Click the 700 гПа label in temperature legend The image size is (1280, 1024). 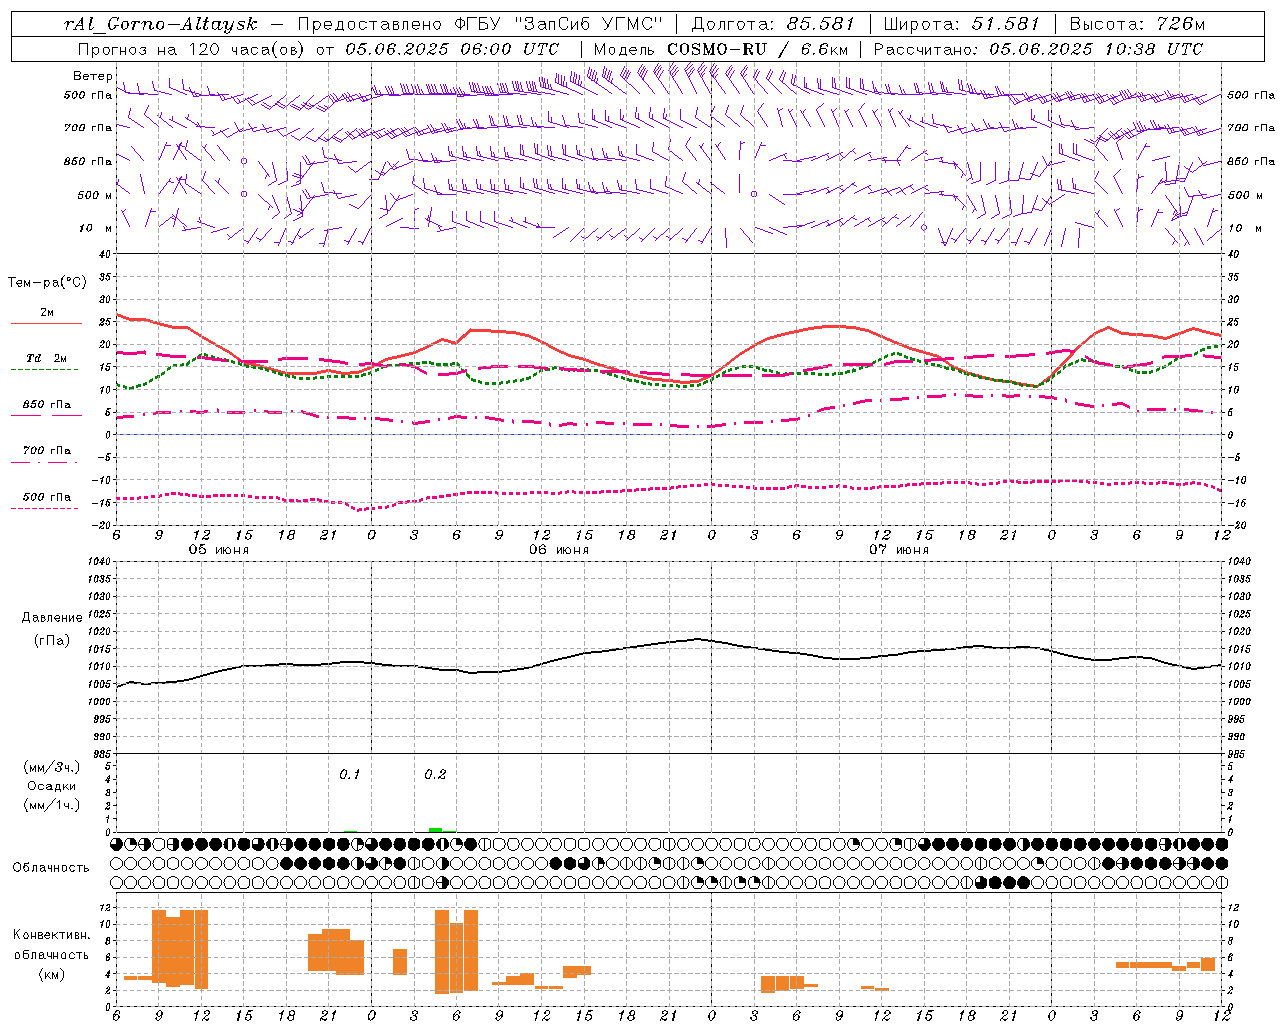click(x=46, y=450)
